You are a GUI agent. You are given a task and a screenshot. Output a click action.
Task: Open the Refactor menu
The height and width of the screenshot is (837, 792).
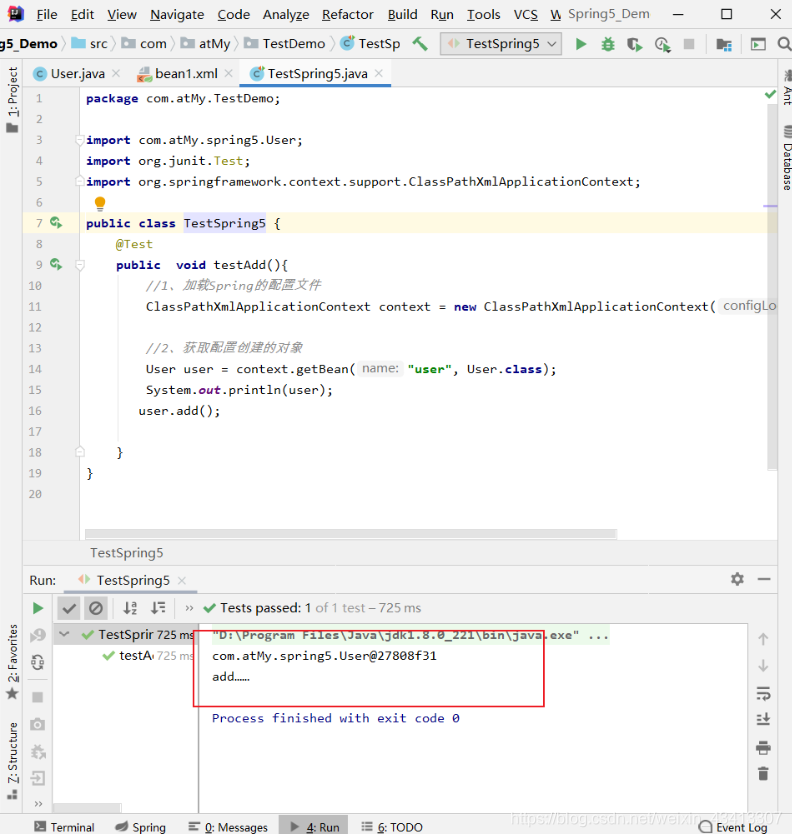[347, 14]
